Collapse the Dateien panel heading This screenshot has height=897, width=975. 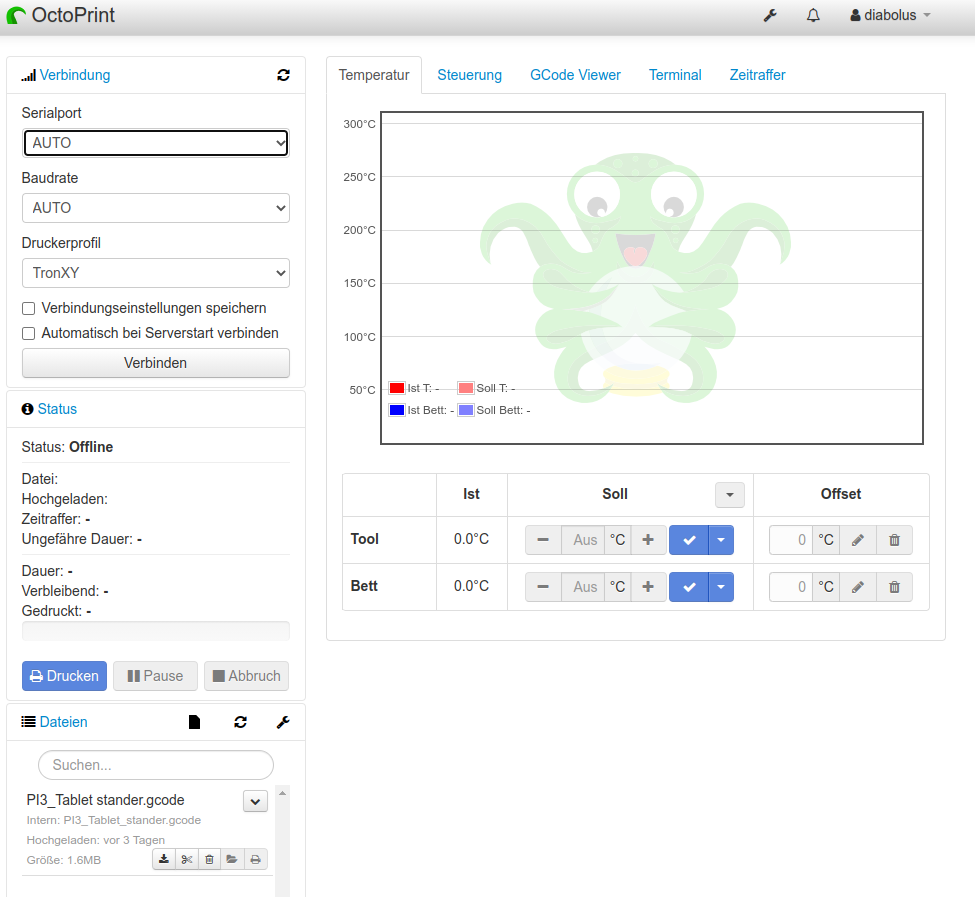63,722
